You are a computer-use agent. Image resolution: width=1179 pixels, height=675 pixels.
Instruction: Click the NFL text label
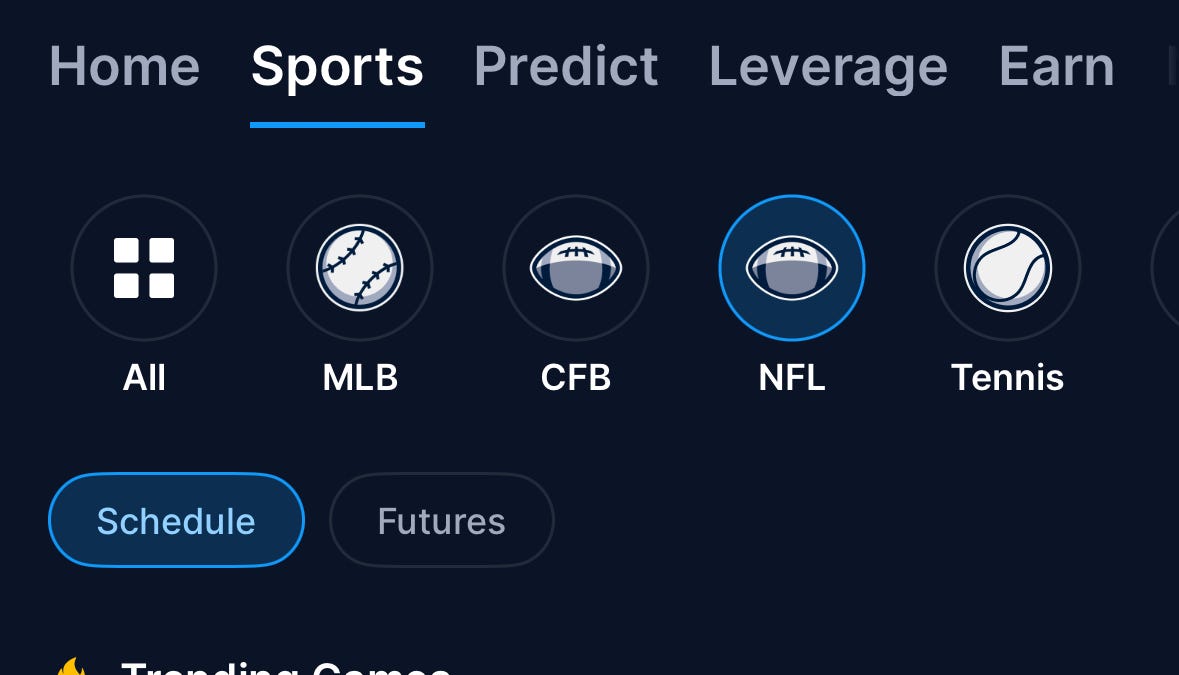[792, 377]
